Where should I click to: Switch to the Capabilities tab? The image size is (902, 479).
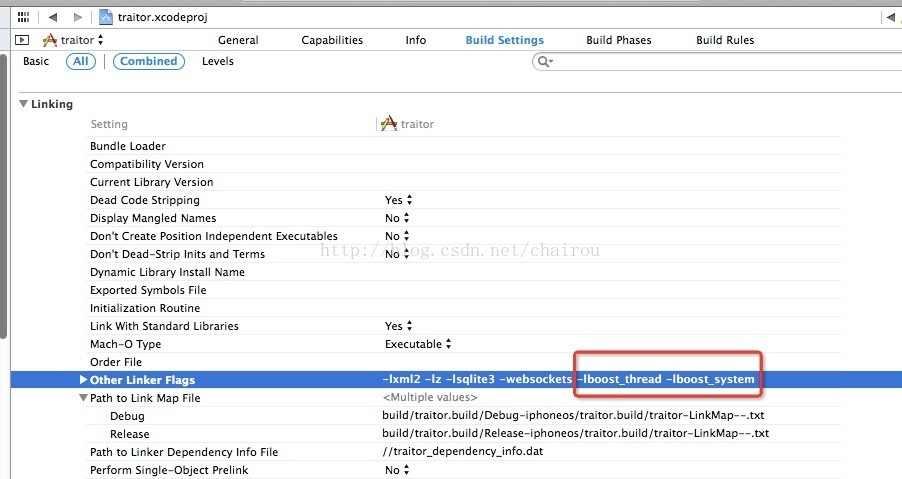point(332,40)
